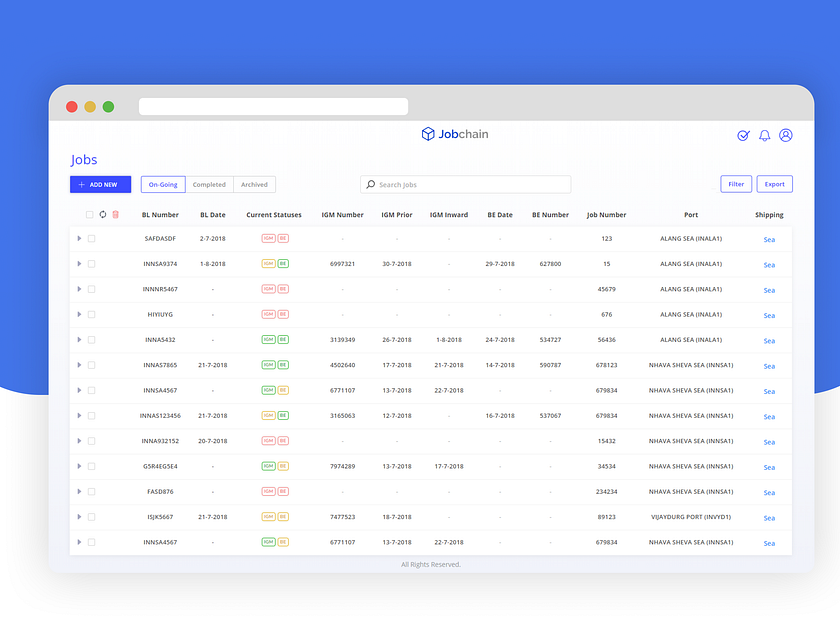Click the Sea shipping link on INNNR5467 row

tap(769, 289)
